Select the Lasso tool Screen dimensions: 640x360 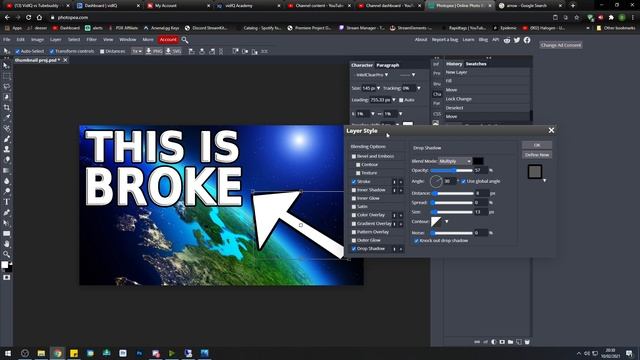pos(6,87)
